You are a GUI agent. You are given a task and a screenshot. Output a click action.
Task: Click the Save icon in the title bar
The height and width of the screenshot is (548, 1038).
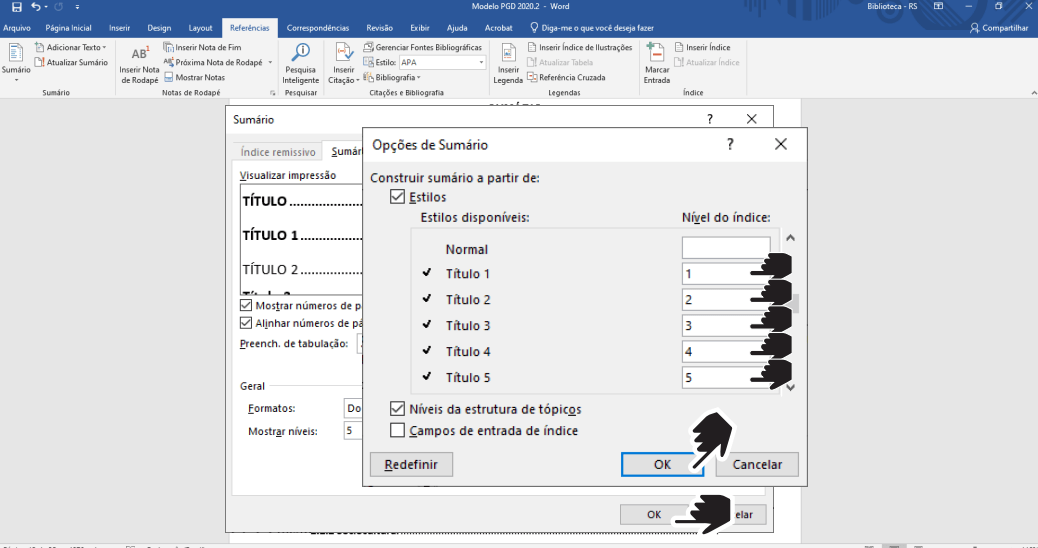coord(17,7)
